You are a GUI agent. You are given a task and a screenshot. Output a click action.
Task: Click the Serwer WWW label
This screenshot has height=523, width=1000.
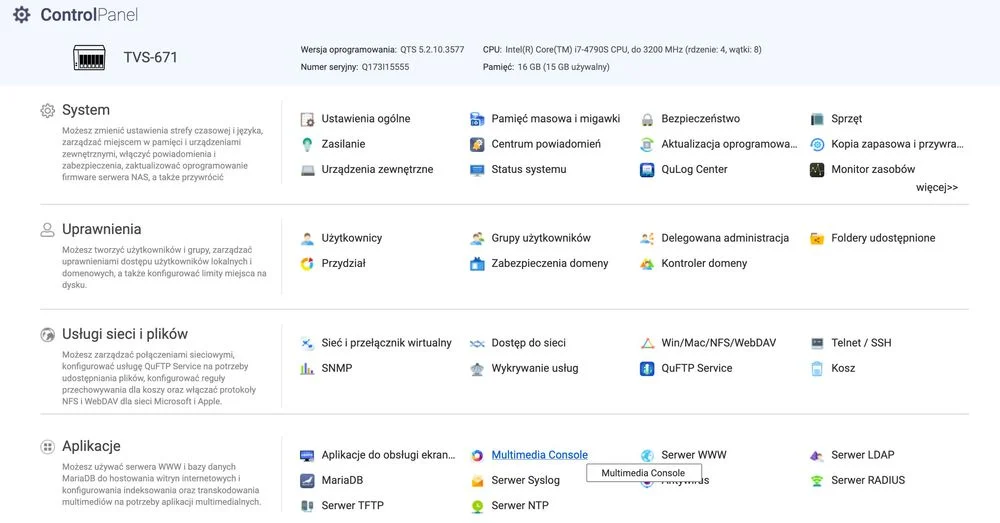click(x=694, y=455)
